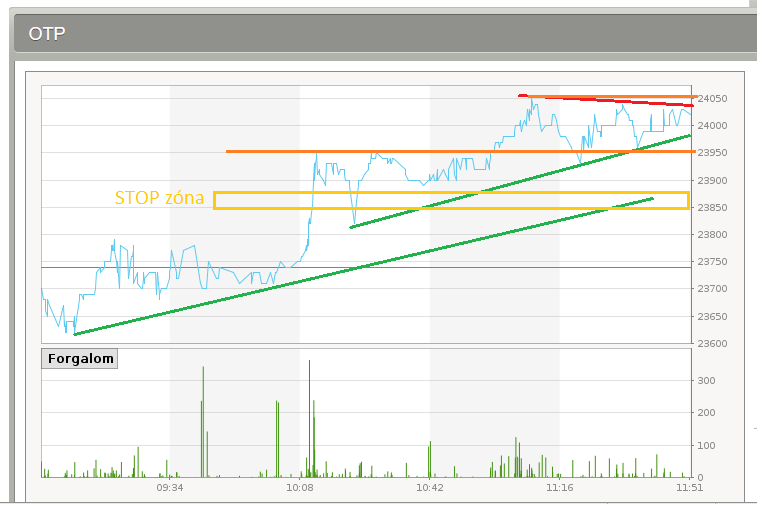Click the 10:42 time axis label

[430, 488]
